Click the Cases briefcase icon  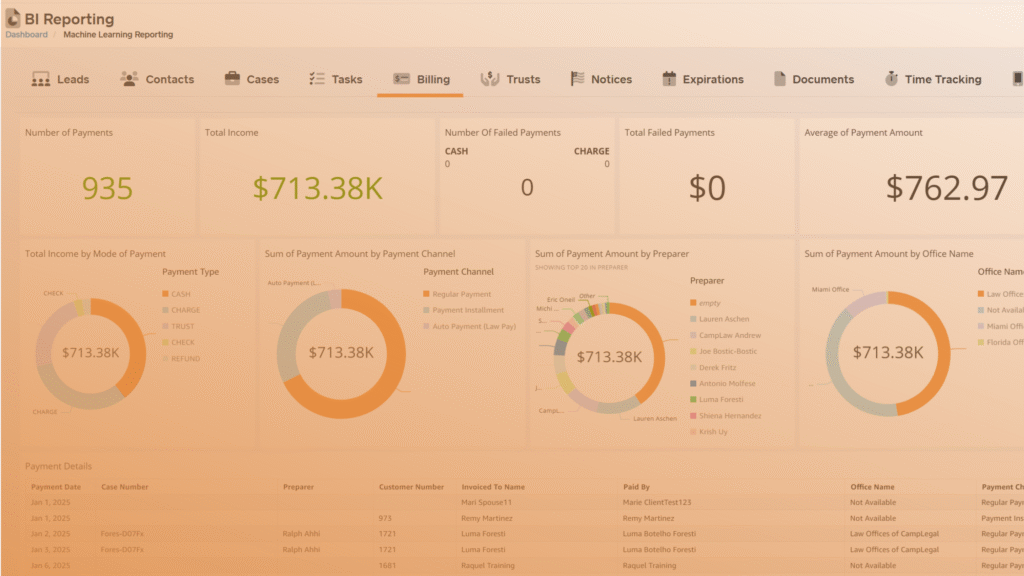tap(232, 79)
